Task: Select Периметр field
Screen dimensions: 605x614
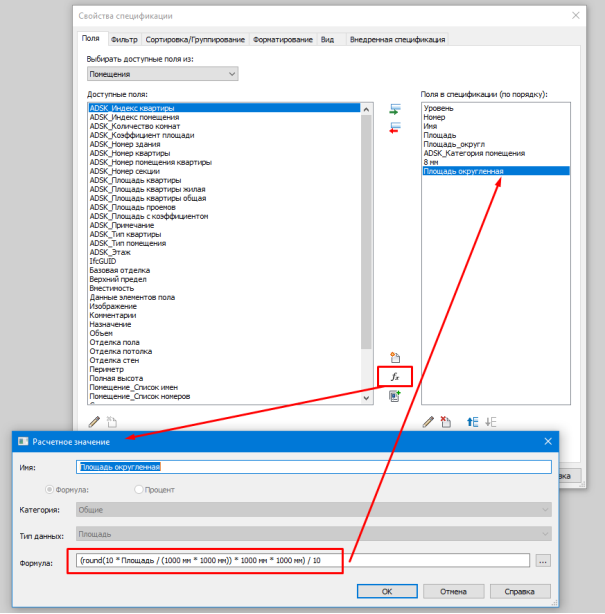Action: click(x=224, y=369)
